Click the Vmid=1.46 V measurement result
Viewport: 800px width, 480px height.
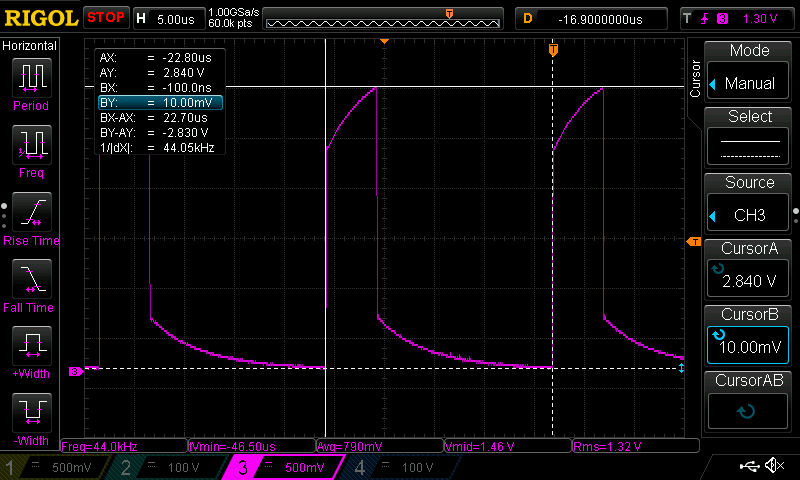point(508,446)
